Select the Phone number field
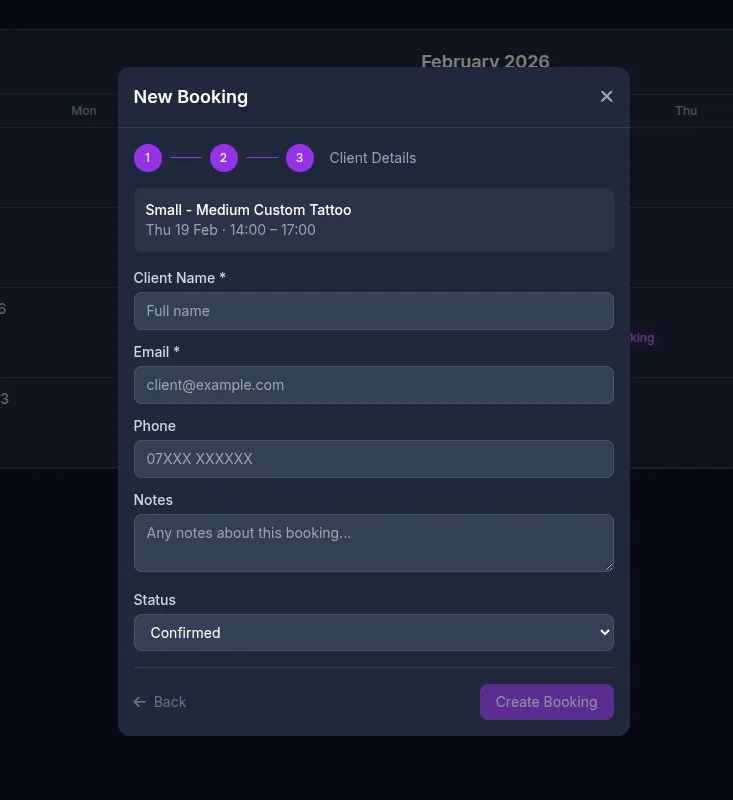This screenshot has width=733, height=800. tap(373, 459)
